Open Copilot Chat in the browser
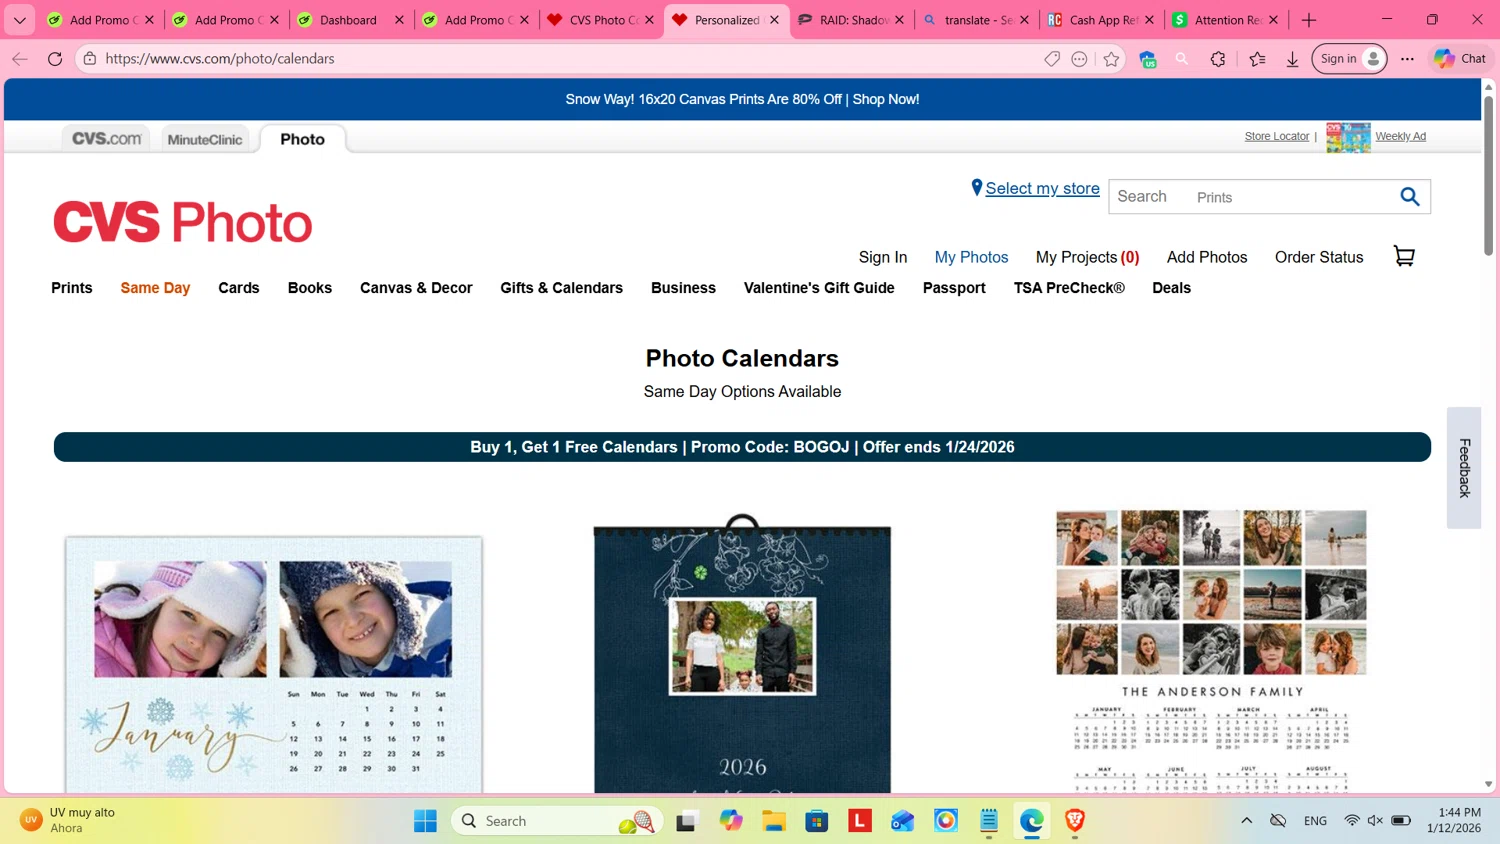Screen dimensions: 1500x844 1460,59
